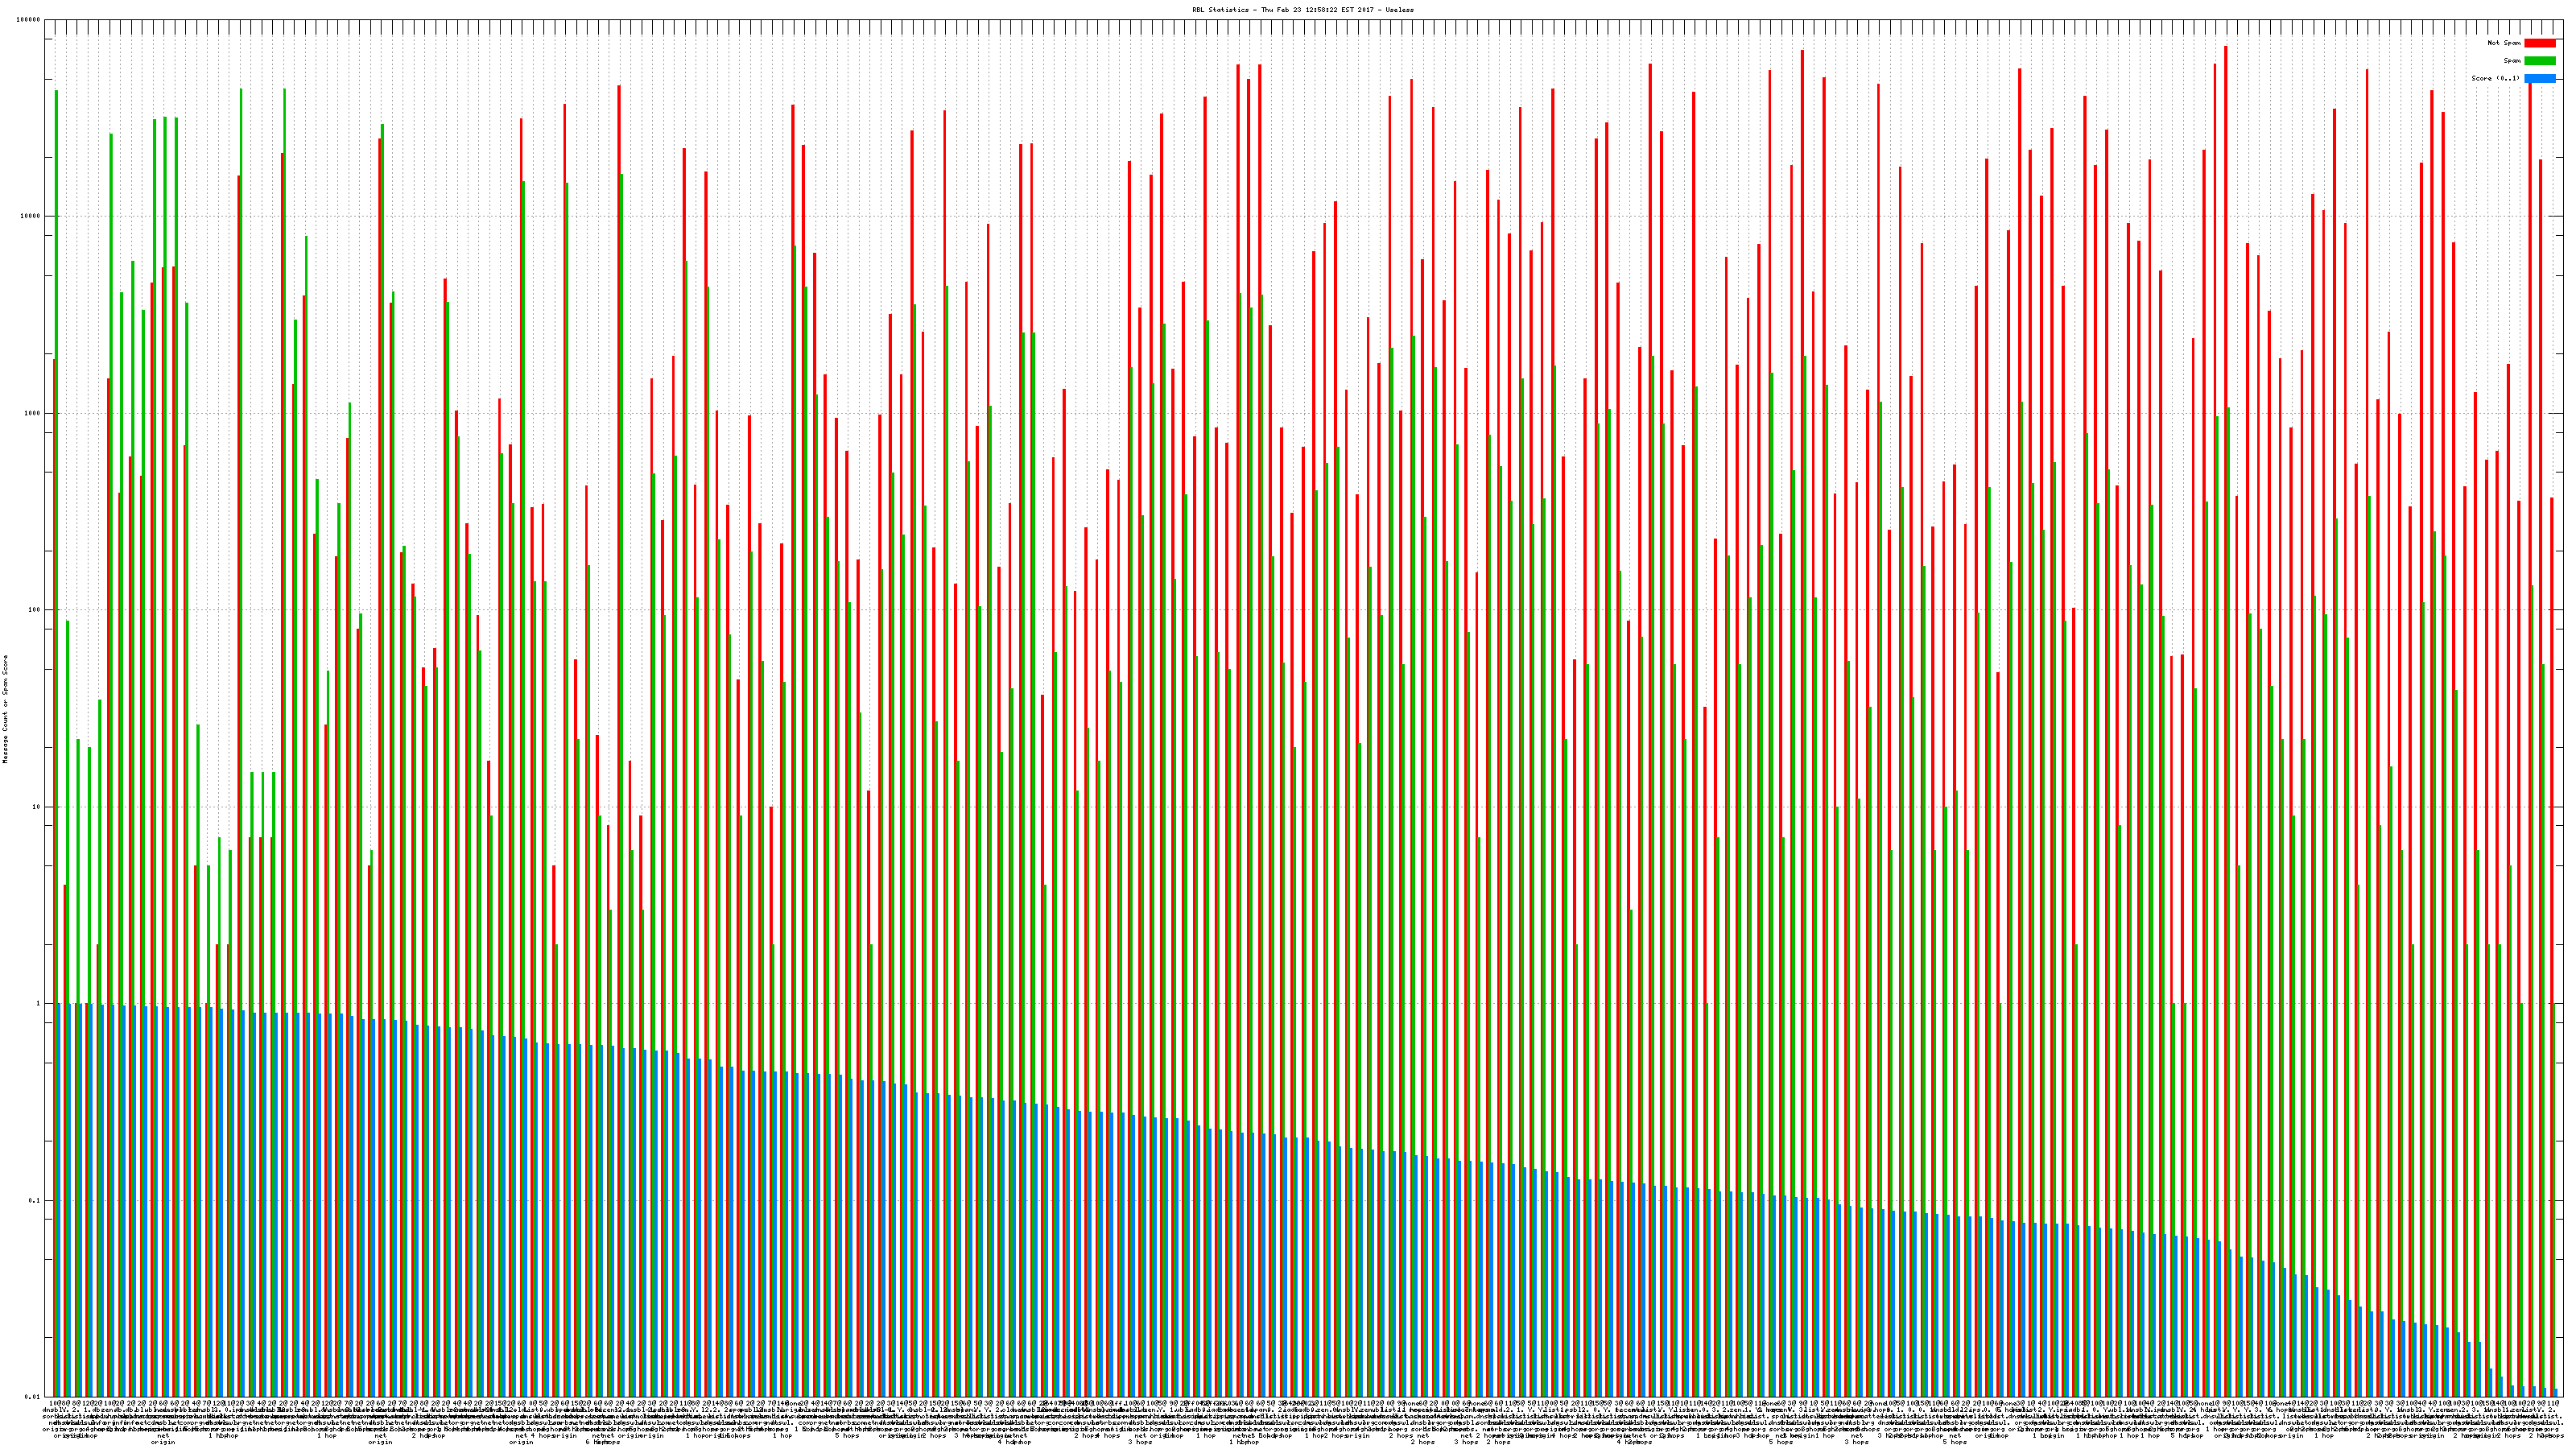Image resolution: width=2576 pixels, height=1449 pixels.
Task: Select the 'Spam' legend label text
Action: [2512, 61]
